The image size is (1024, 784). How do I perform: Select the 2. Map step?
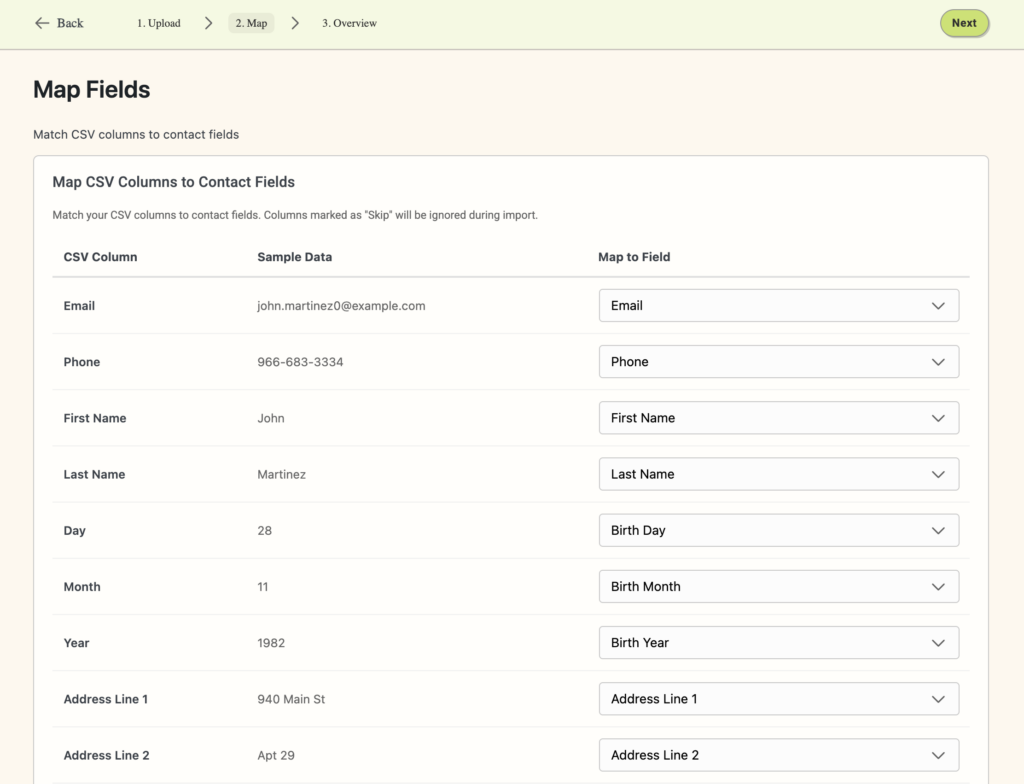tap(251, 23)
